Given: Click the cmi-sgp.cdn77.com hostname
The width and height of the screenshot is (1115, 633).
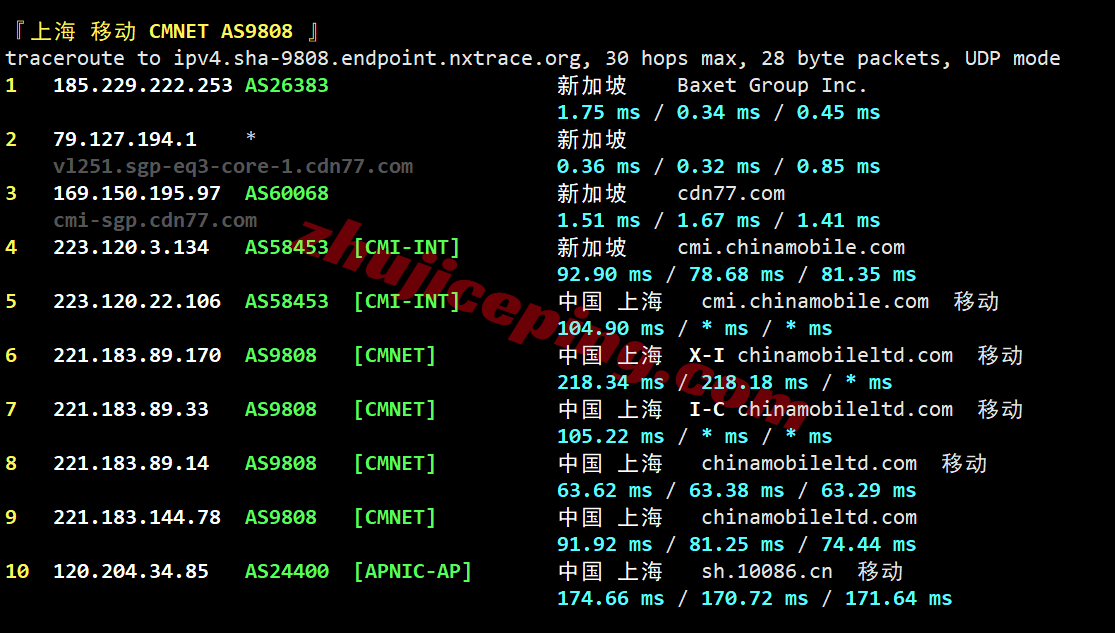Looking at the screenshot, I should point(154,220).
